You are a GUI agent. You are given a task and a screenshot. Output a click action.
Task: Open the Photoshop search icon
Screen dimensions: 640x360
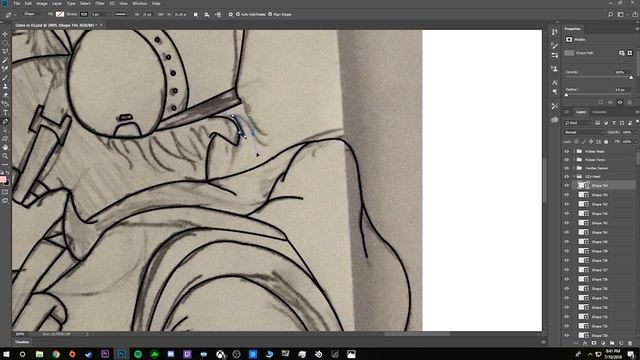(x=610, y=14)
